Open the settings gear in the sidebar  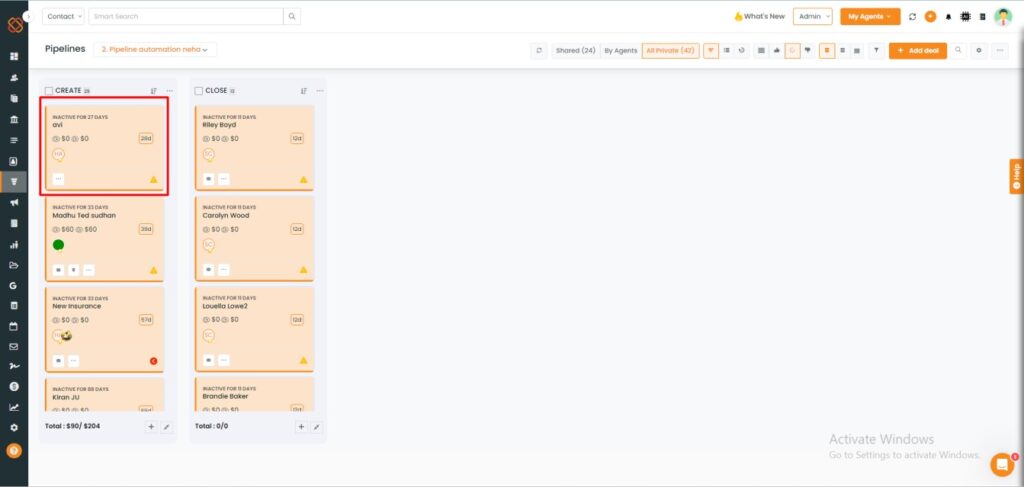14,428
